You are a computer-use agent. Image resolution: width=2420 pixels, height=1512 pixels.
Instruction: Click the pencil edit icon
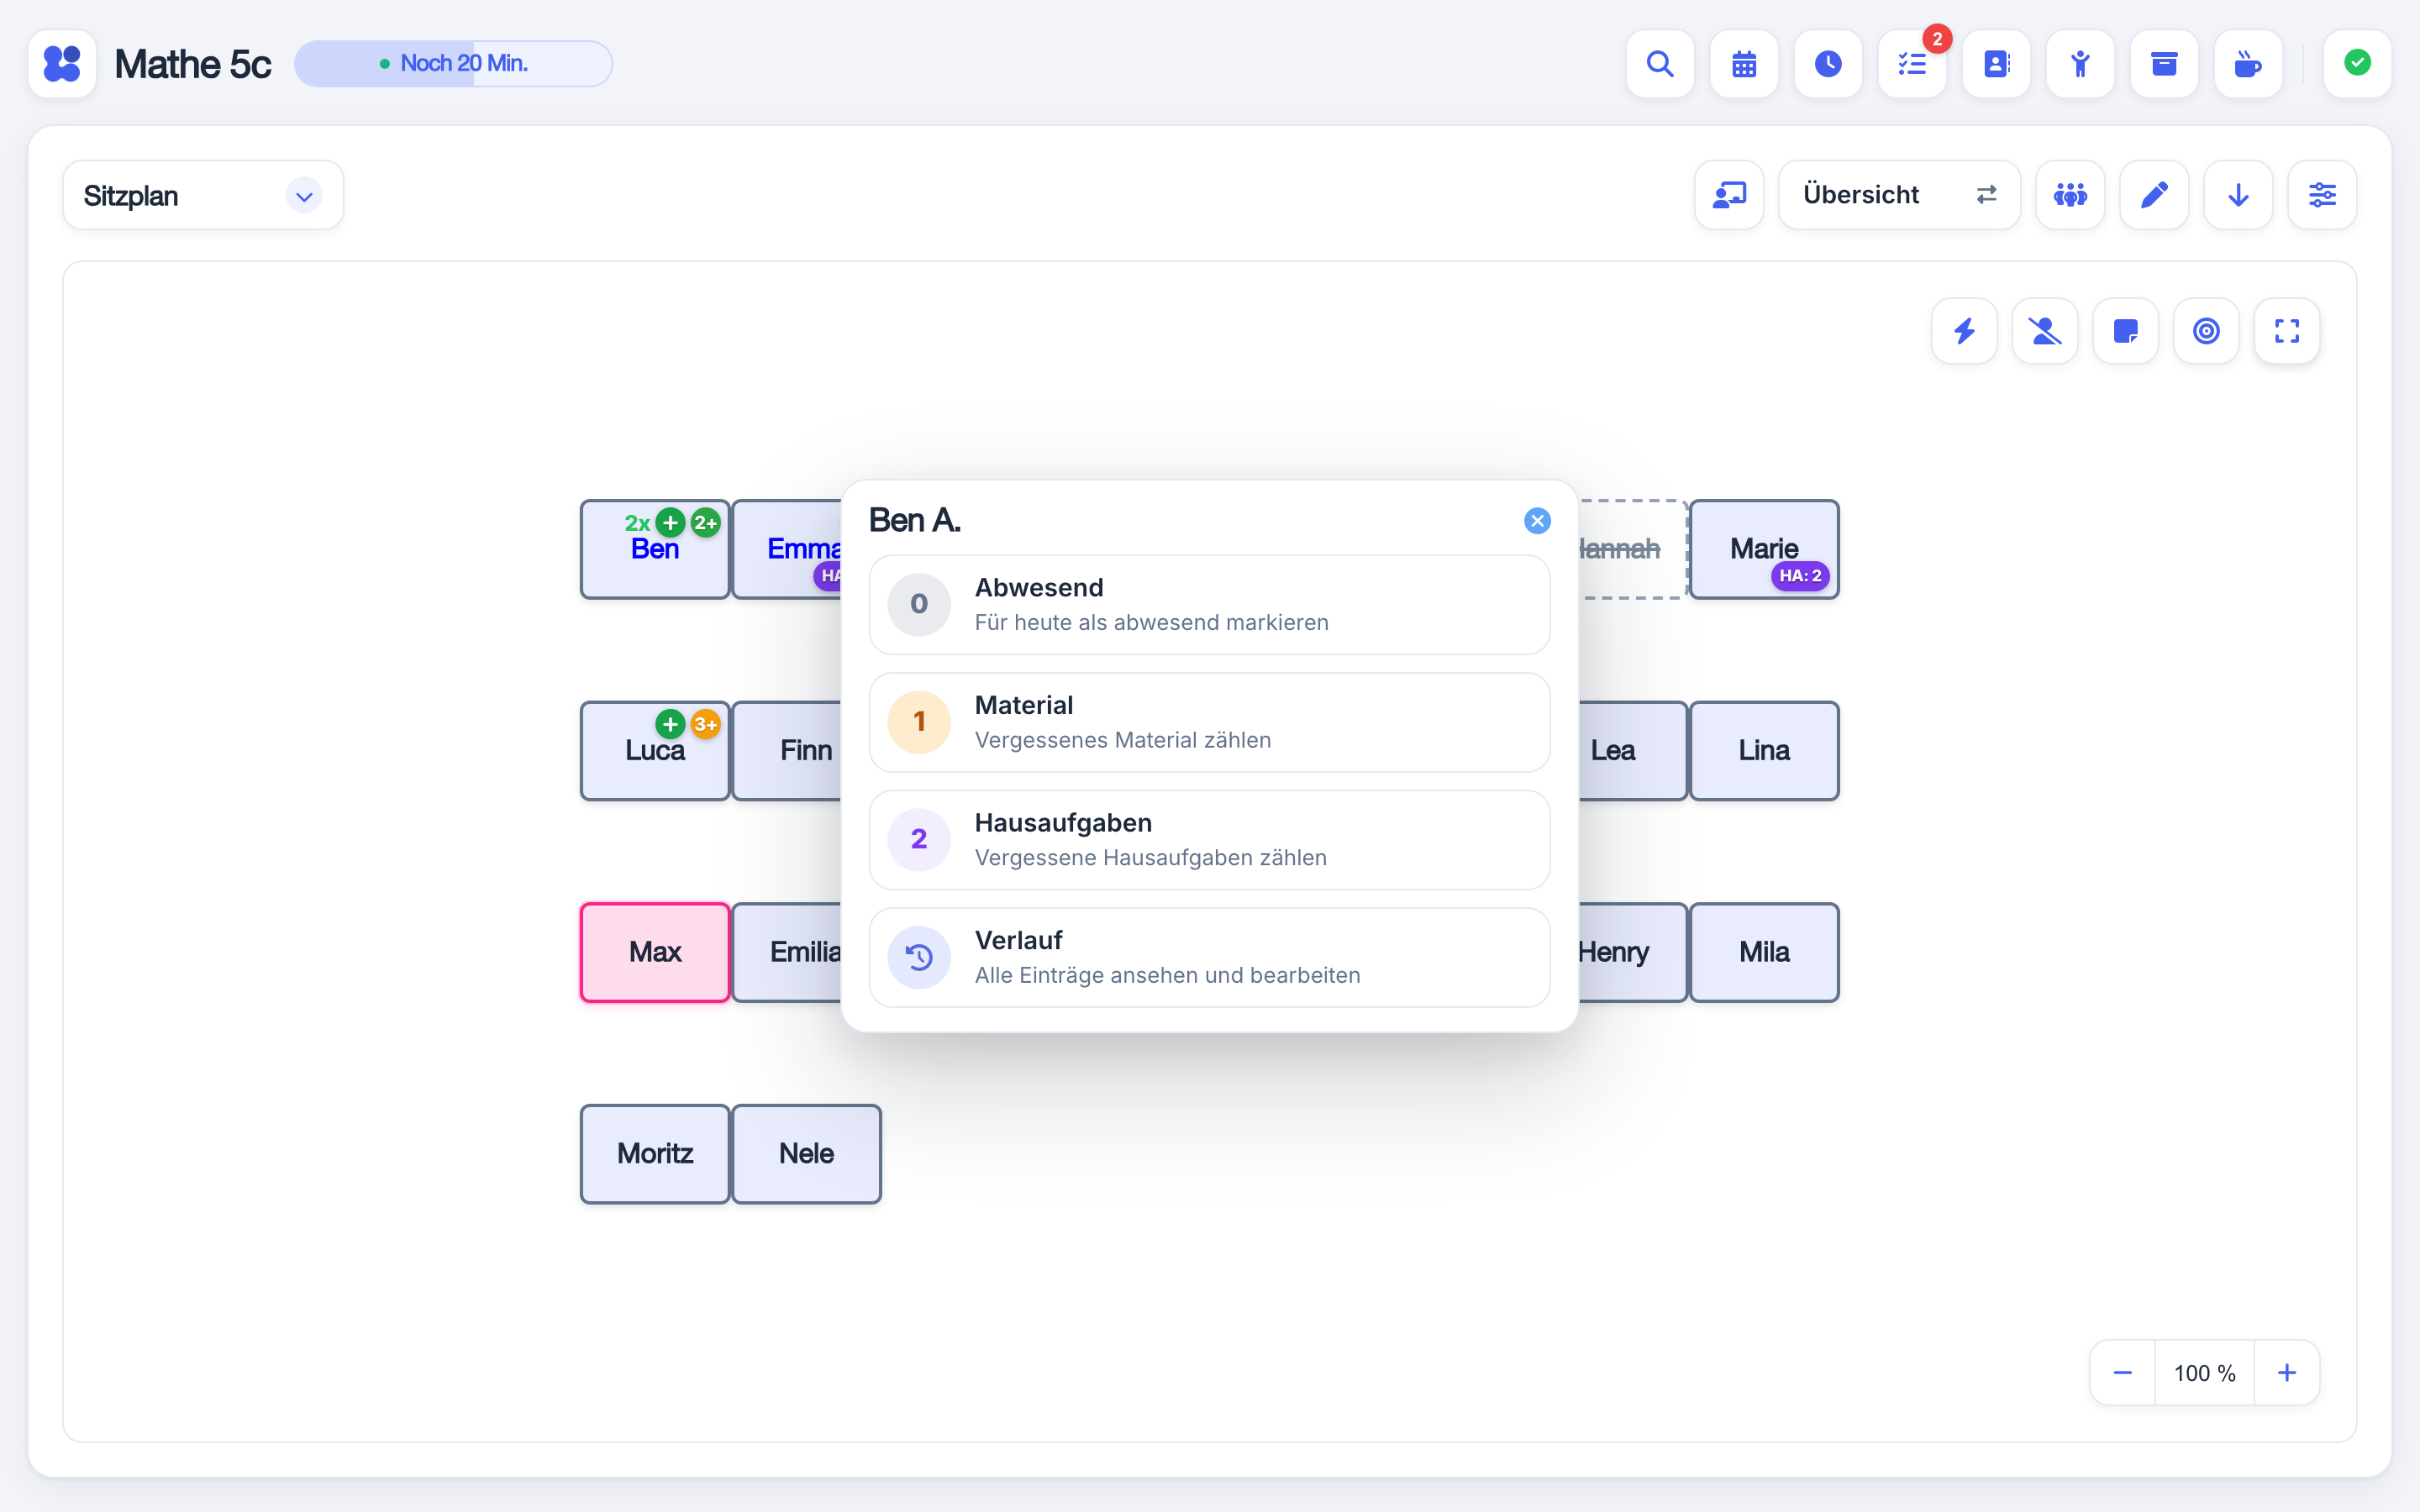pyautogui.click(x=2154, y=195)
